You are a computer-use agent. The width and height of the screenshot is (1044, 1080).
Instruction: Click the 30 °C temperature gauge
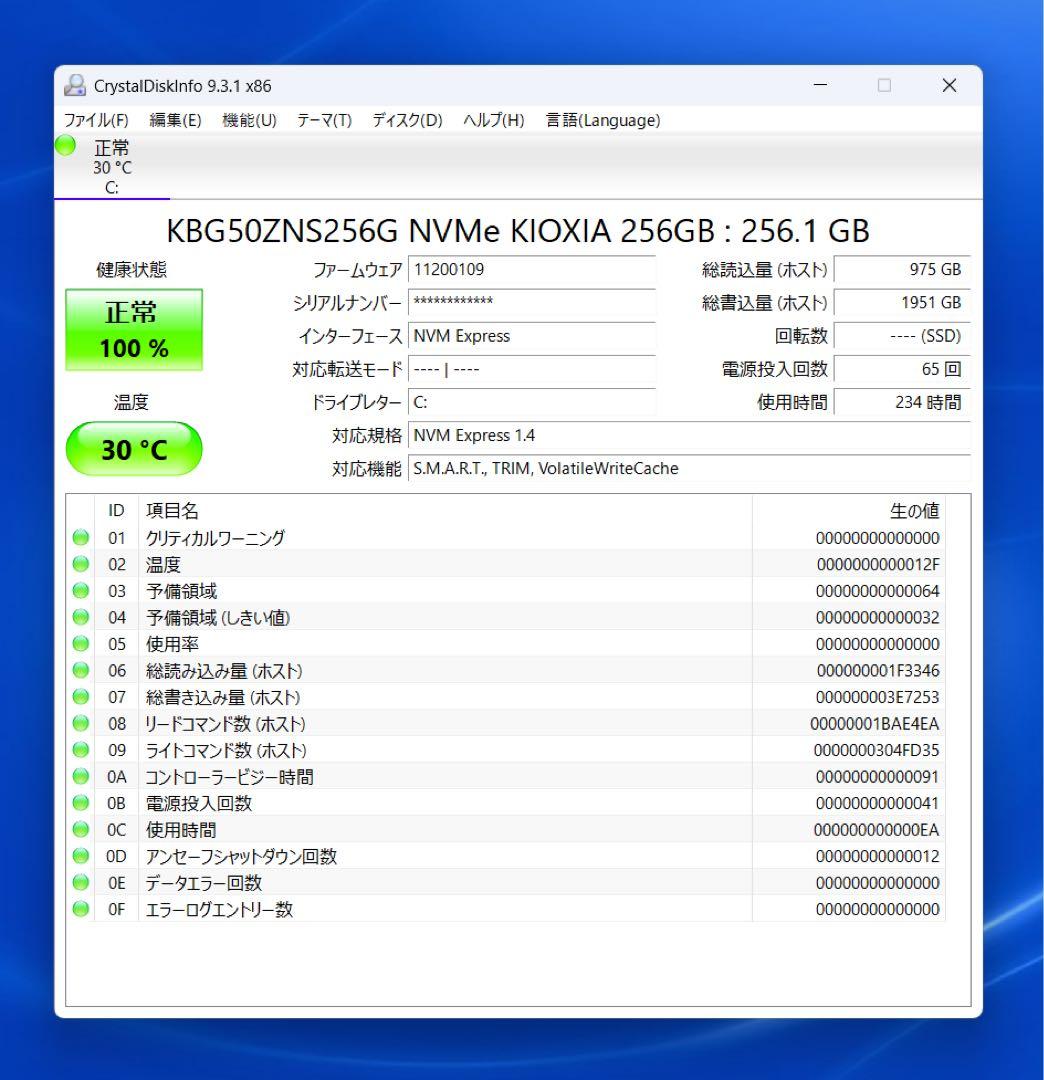pyautogui.click(x=134, y=448)
